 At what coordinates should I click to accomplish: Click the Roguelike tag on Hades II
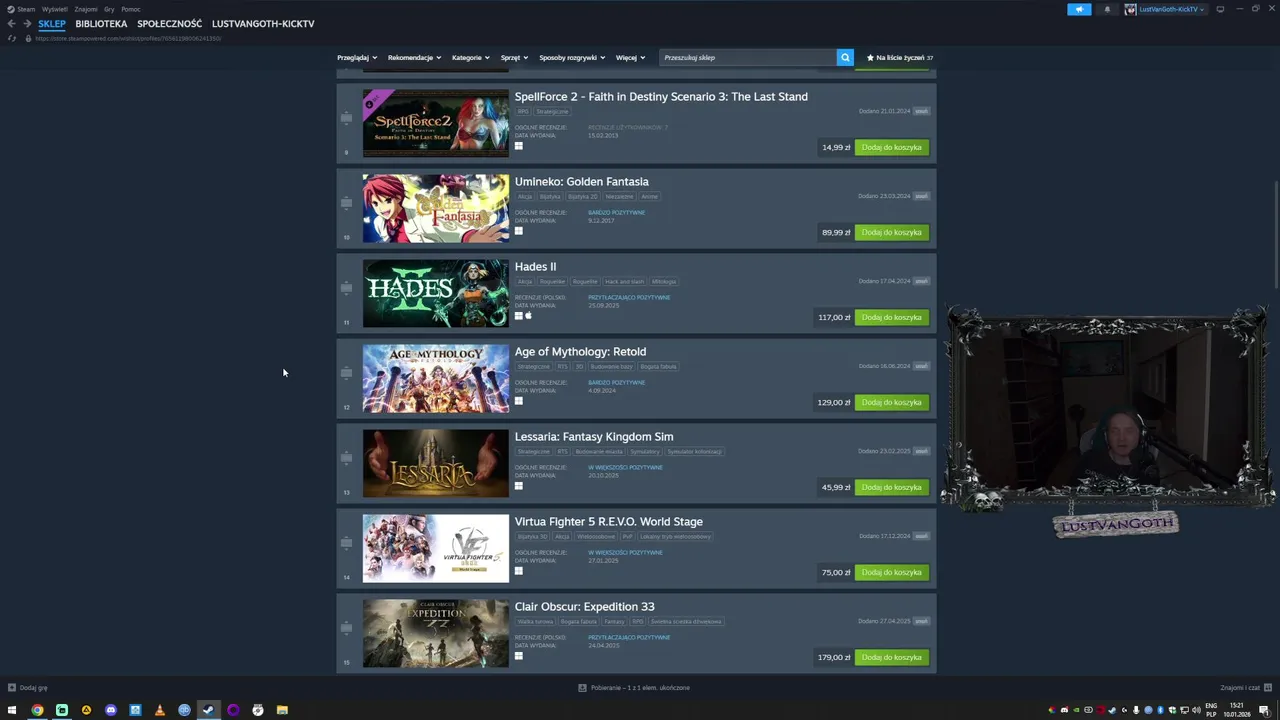point(552,281)
